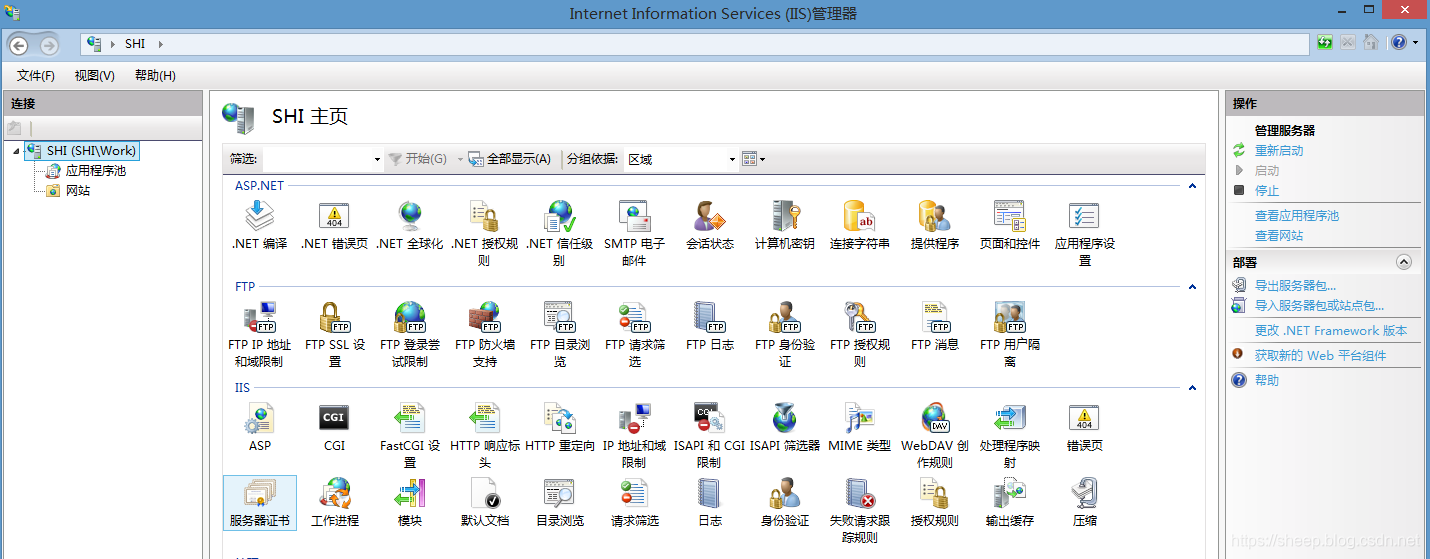Open the WebDAV 创作规则 feature
Viewport: 1430px width, 559px height.
click(935, 435)
